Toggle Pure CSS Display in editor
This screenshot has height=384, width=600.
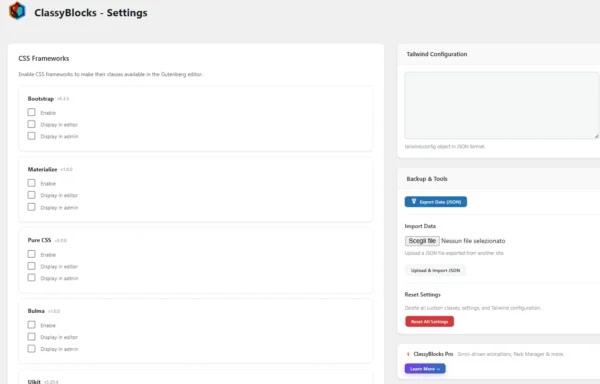click(x=31, y=266)
